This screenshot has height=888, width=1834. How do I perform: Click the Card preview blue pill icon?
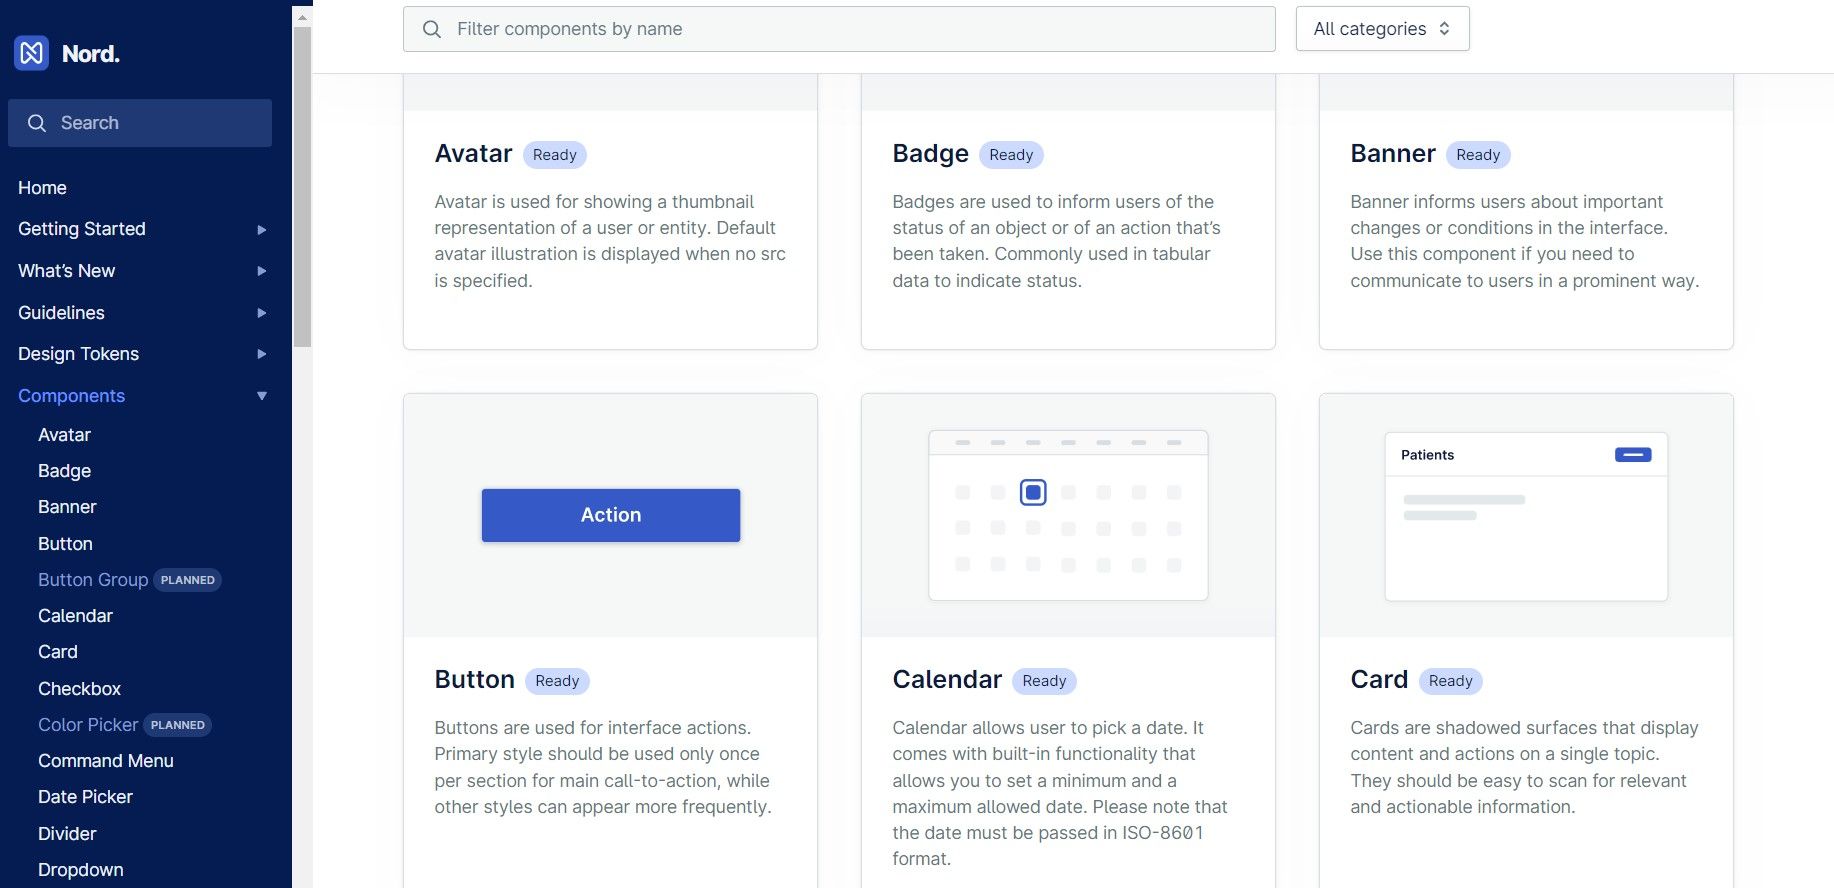1633,455
